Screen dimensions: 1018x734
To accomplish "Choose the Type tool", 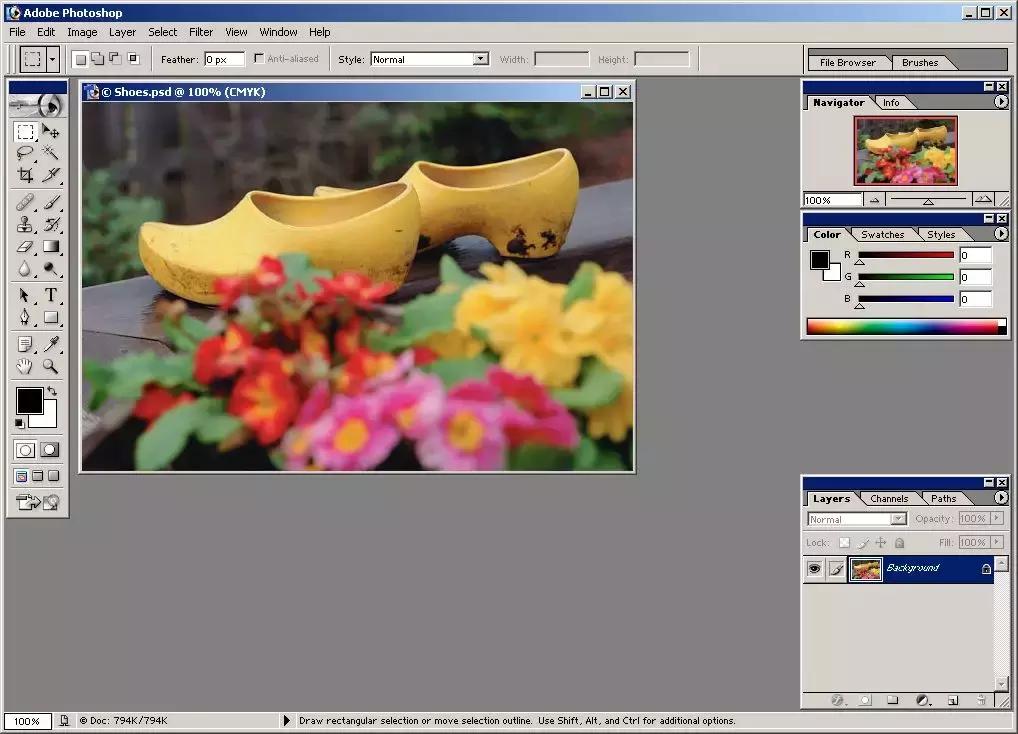I will pyautogui.click(x=50, y=295).
